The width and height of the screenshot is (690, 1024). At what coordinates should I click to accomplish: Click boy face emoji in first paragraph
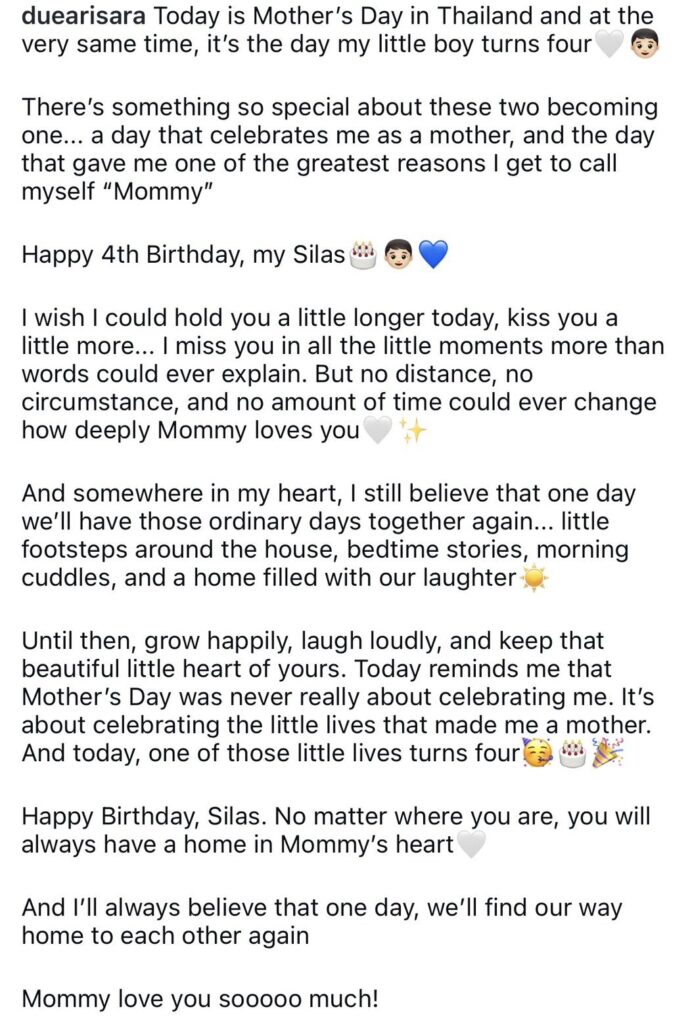(645, 44)
